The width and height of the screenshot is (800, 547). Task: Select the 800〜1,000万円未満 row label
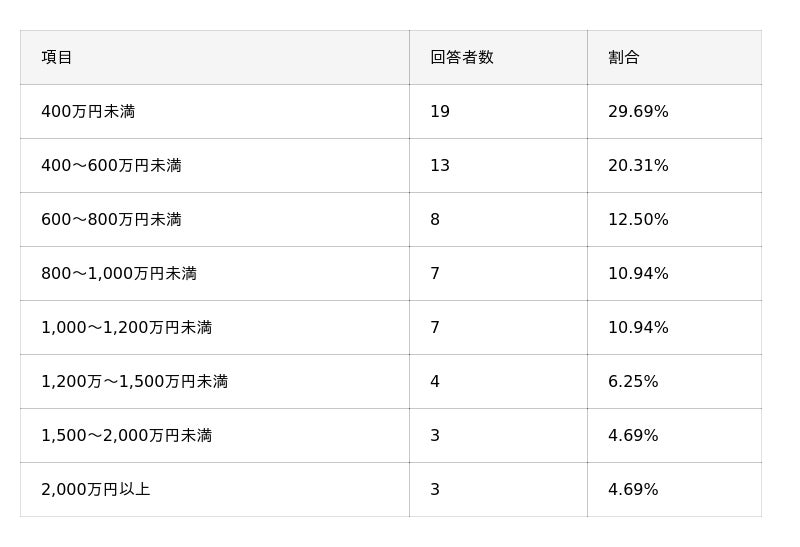(x=119, y=274)
